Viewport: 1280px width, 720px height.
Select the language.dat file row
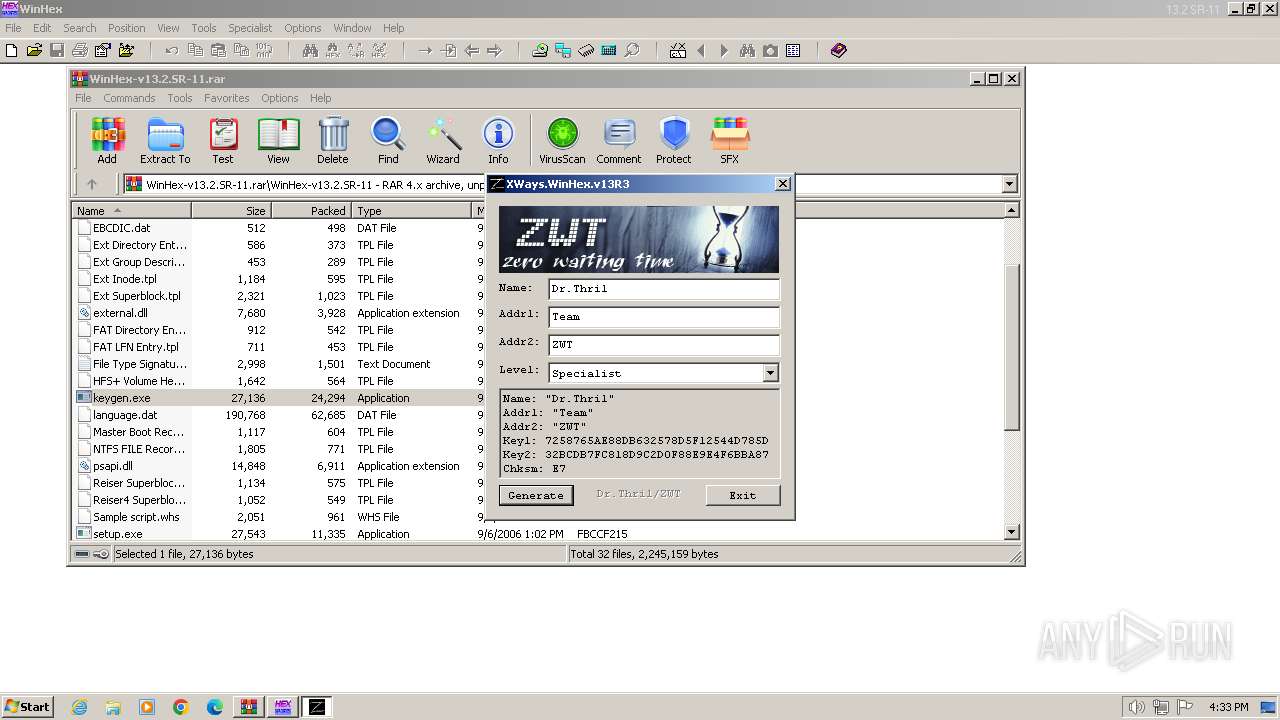coord(280,415)
